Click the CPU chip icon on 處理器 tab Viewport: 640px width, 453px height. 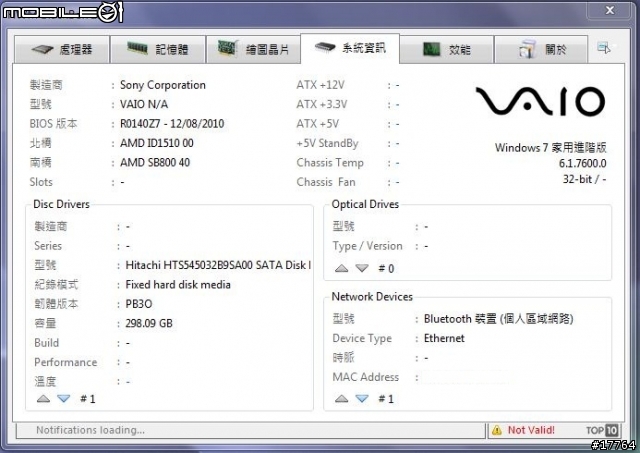pyautogui.click(x=42, y=50)
